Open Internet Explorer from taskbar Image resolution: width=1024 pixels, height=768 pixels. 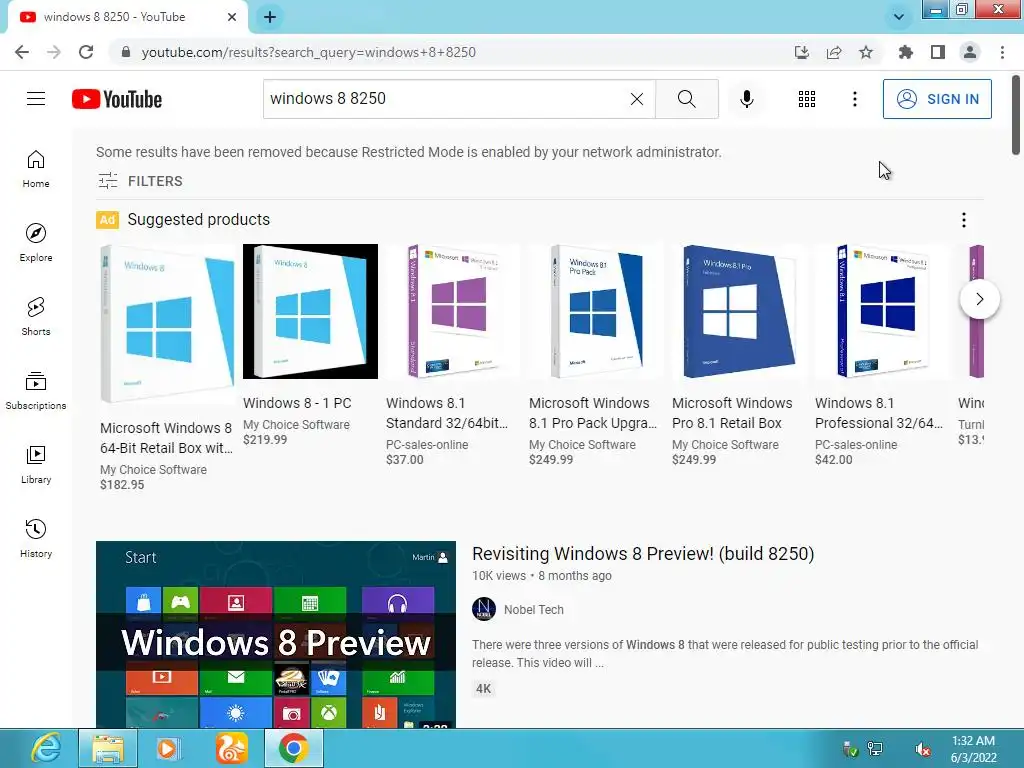coord(46,748)
